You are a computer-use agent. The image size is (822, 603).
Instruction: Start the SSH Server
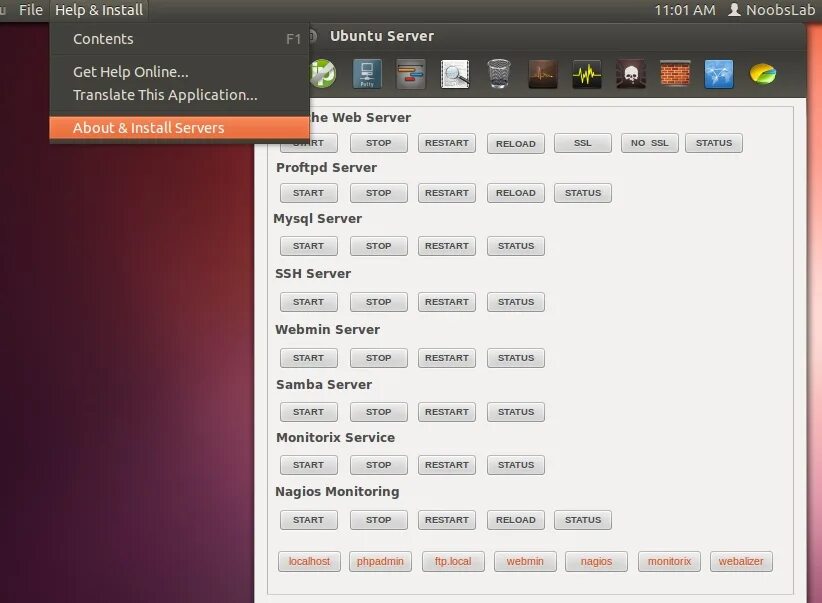pyautogui.click(x=308, y=302)
